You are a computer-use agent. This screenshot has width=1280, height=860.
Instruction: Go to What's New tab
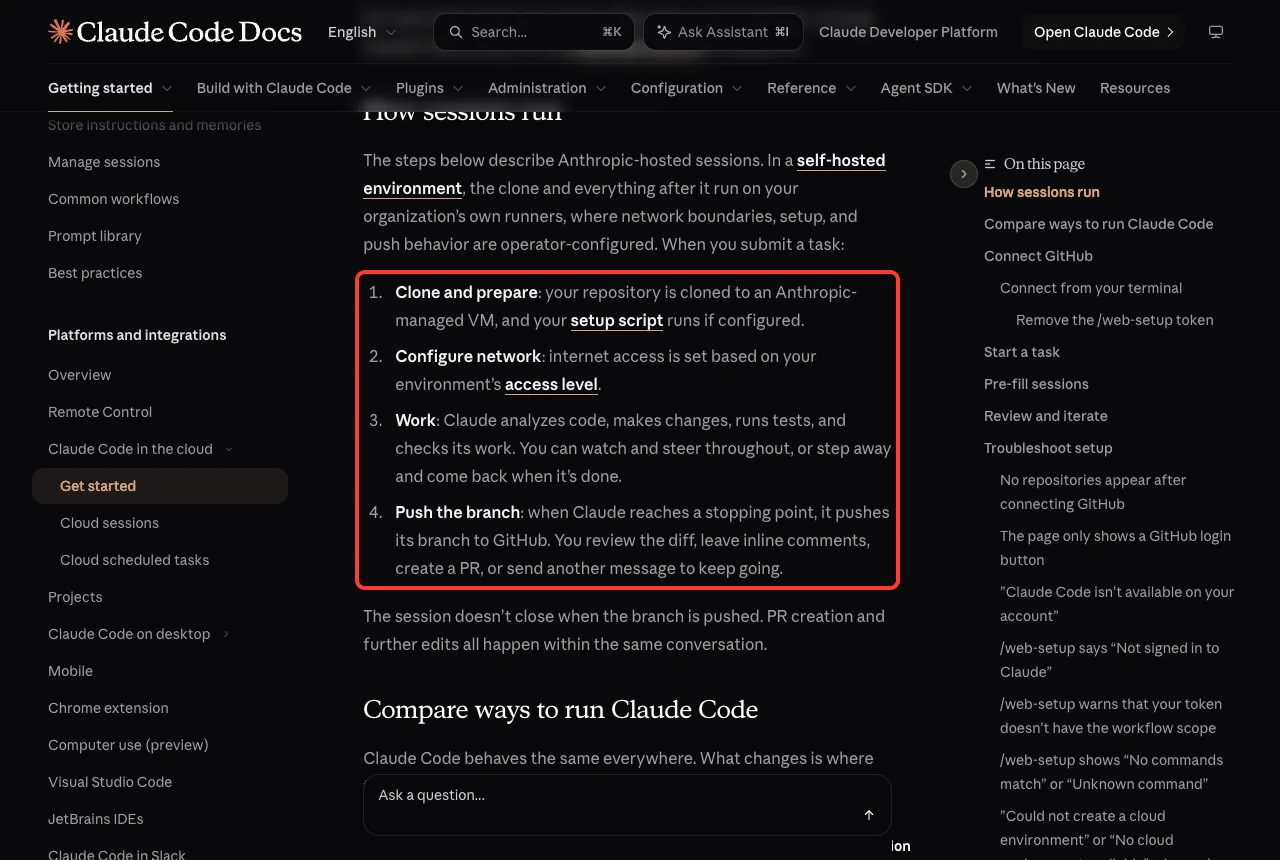(x=1036, y=88)
